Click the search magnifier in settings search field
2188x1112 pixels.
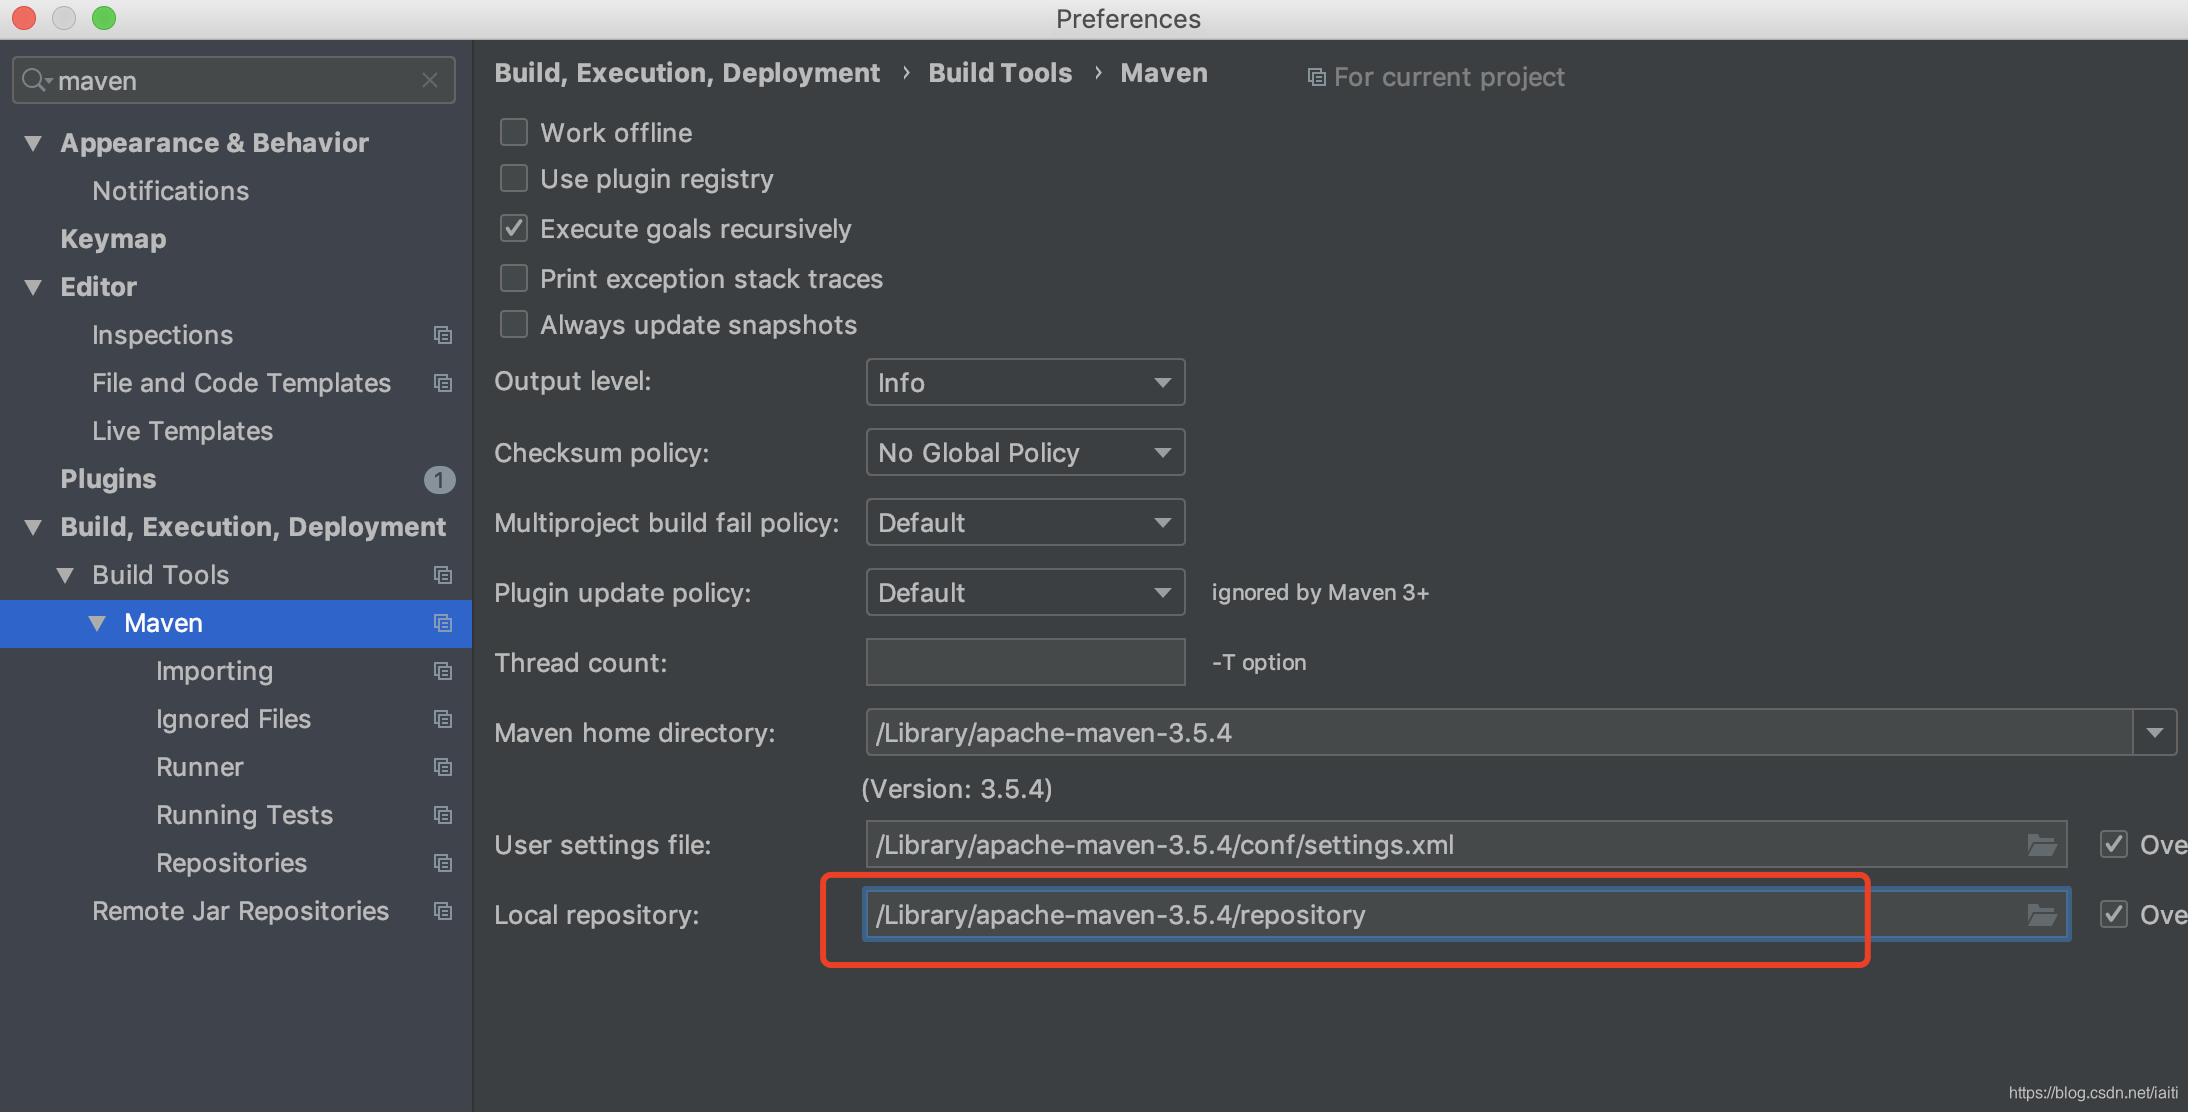click(33, 80)
